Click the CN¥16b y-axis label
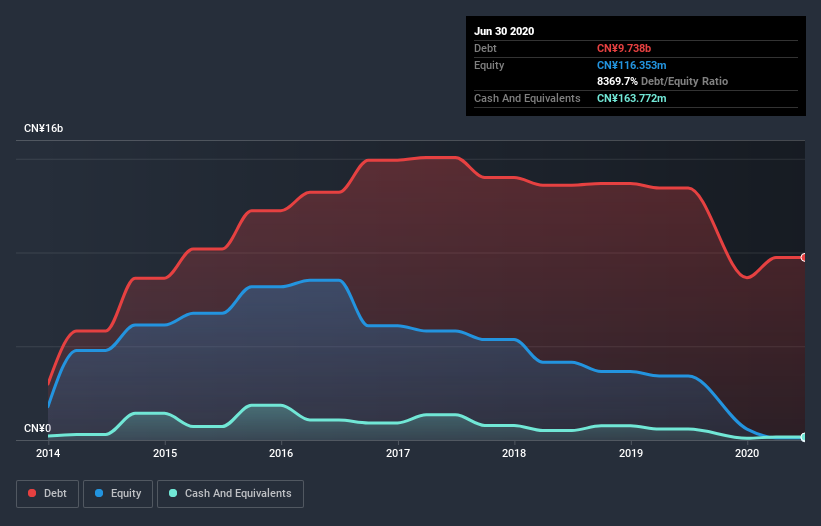 pyautogui.click(x=43, y=128)
